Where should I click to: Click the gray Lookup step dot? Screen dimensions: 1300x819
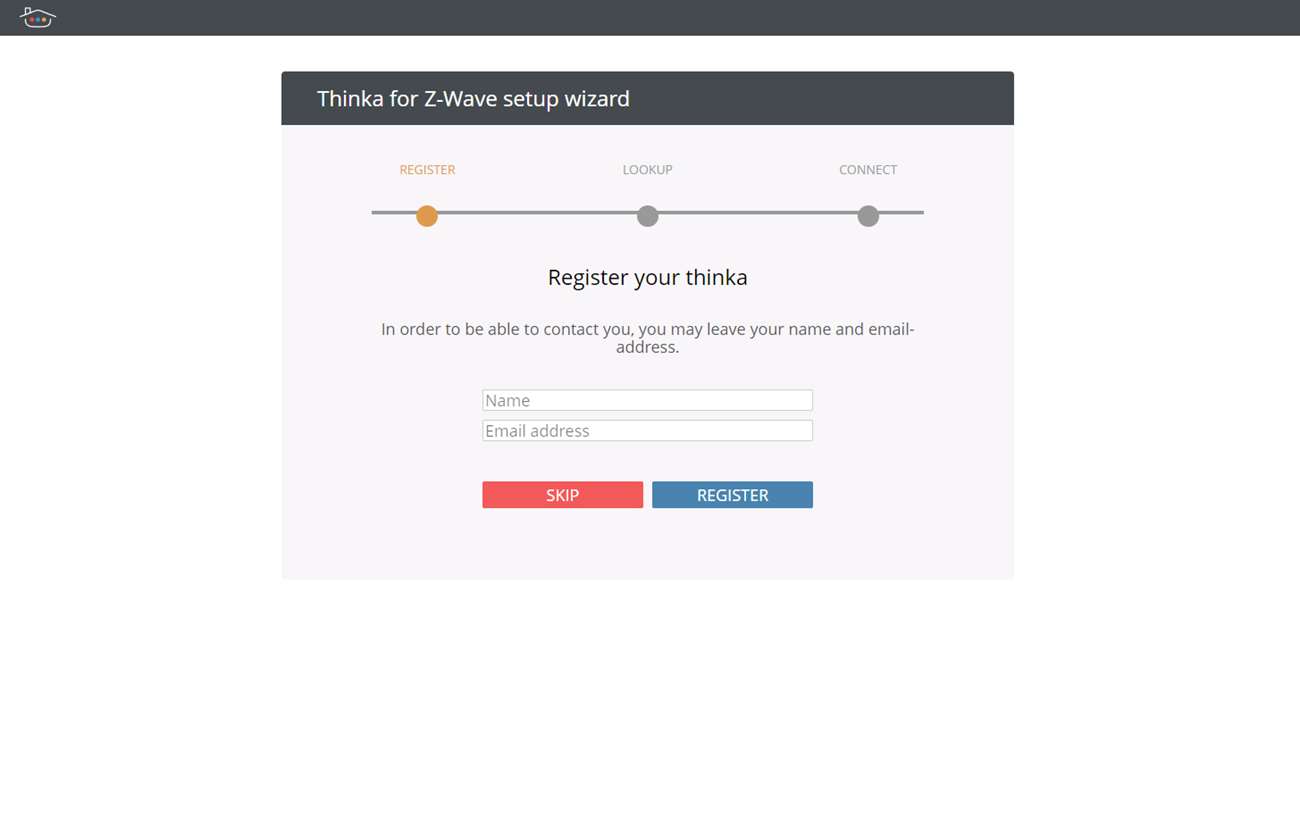648,216
